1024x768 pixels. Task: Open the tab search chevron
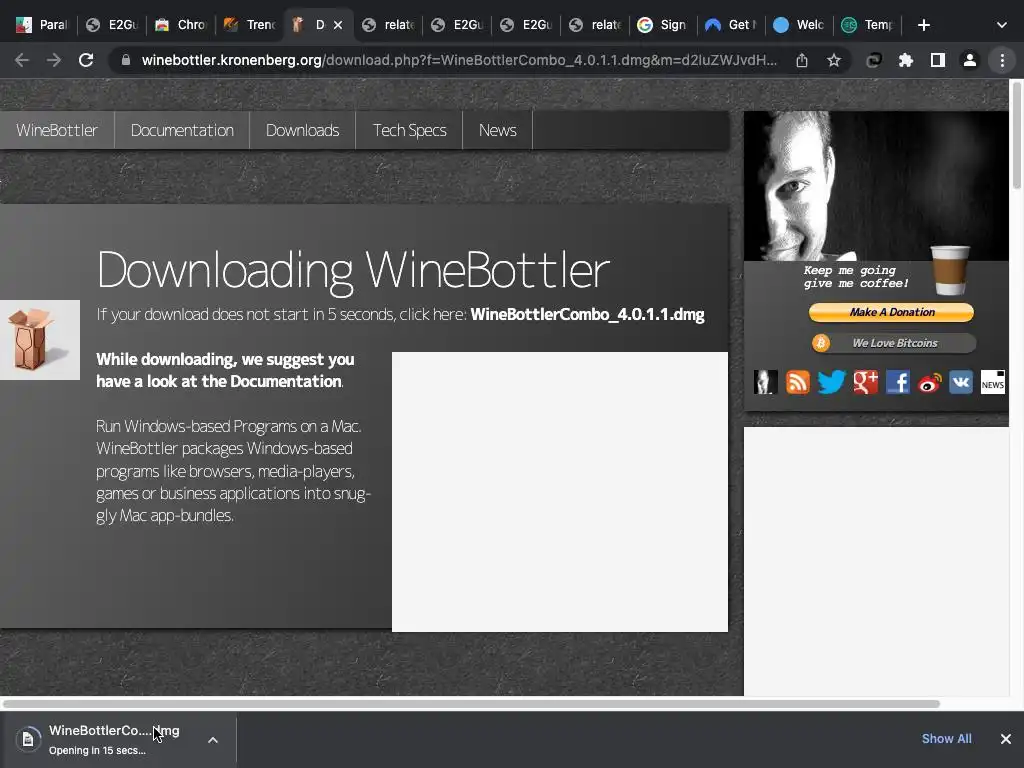(x=1002, y=25)
